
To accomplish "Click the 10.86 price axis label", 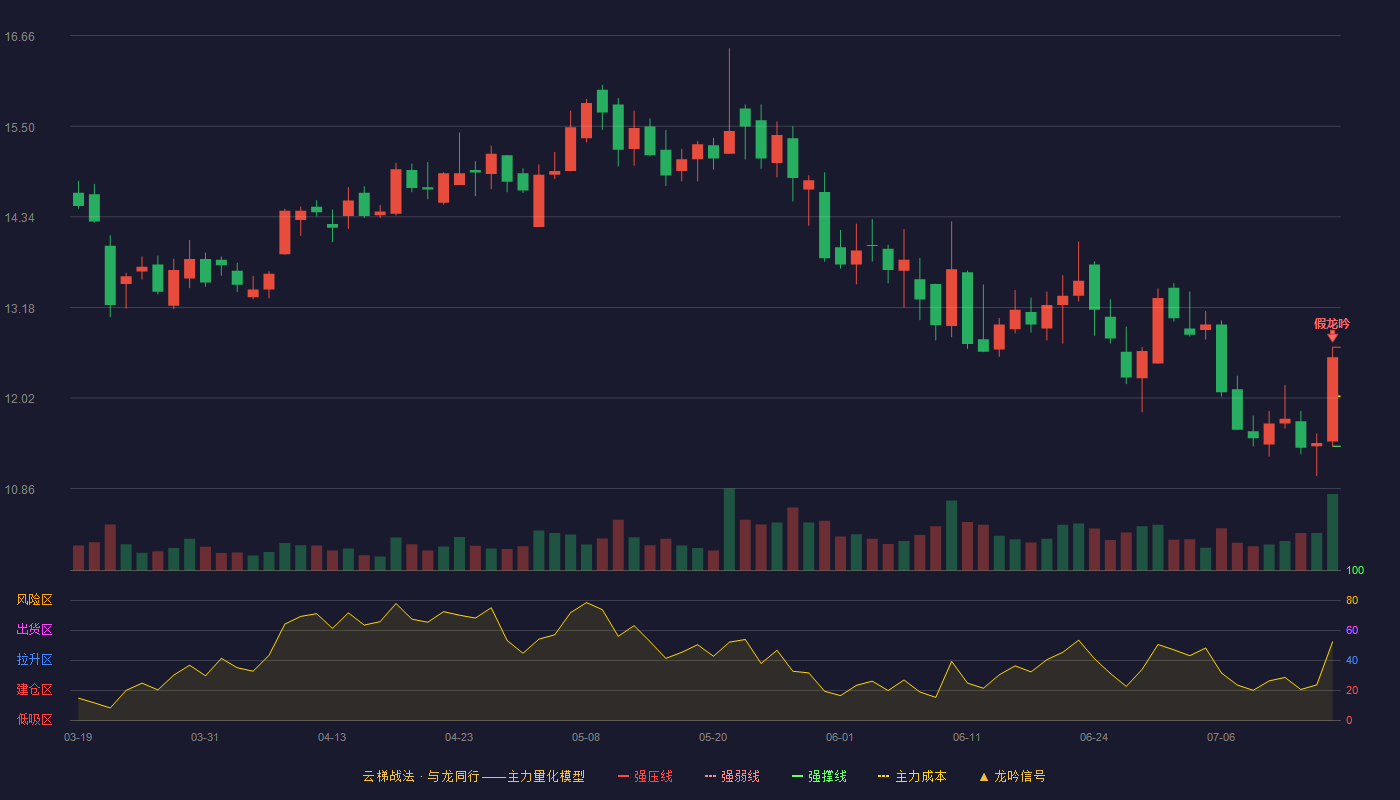I will (x=20, y=490).
